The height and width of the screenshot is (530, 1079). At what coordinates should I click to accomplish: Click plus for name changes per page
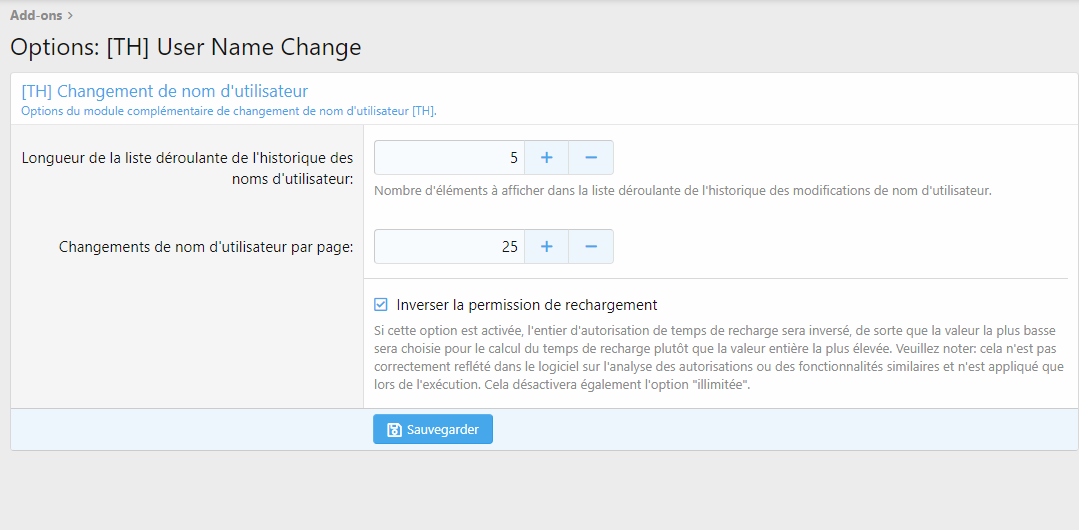coord(546,247)
